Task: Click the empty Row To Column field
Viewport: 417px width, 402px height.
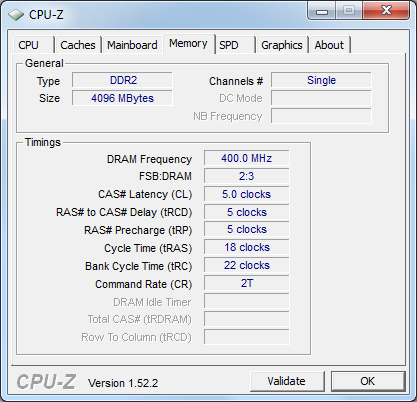Action: point(247,337)
